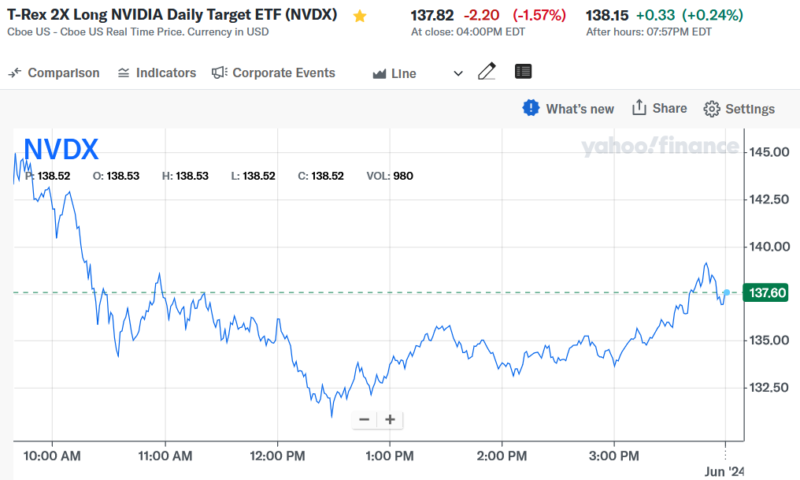Screen dimensions: 800x480
Task: Click the yellow watchlist star icon
Action: tap(360, 16)
